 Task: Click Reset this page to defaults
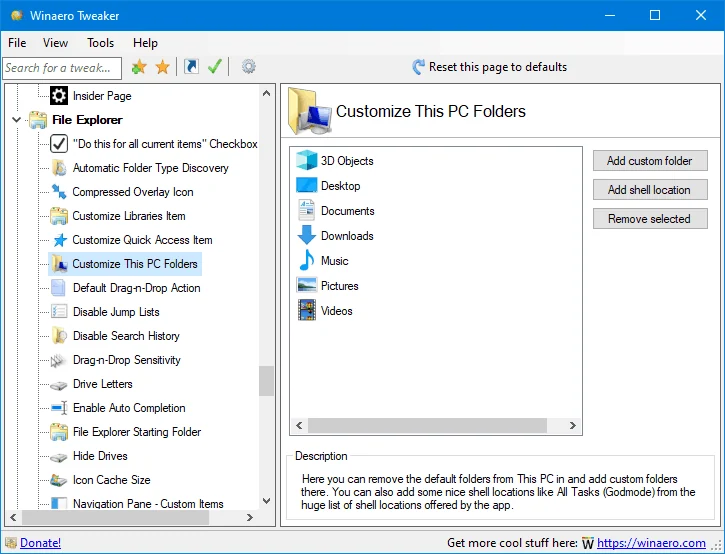coord(489,67)
